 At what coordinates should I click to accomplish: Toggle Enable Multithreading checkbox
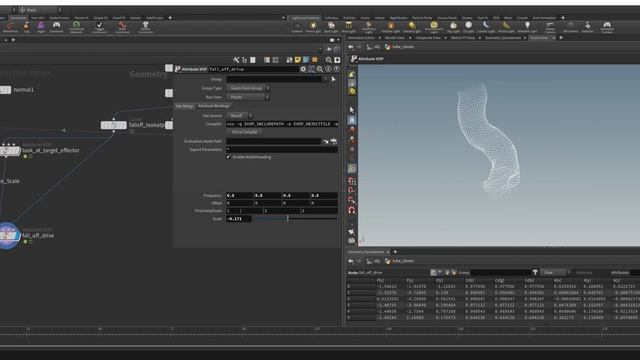click(229, 157)
